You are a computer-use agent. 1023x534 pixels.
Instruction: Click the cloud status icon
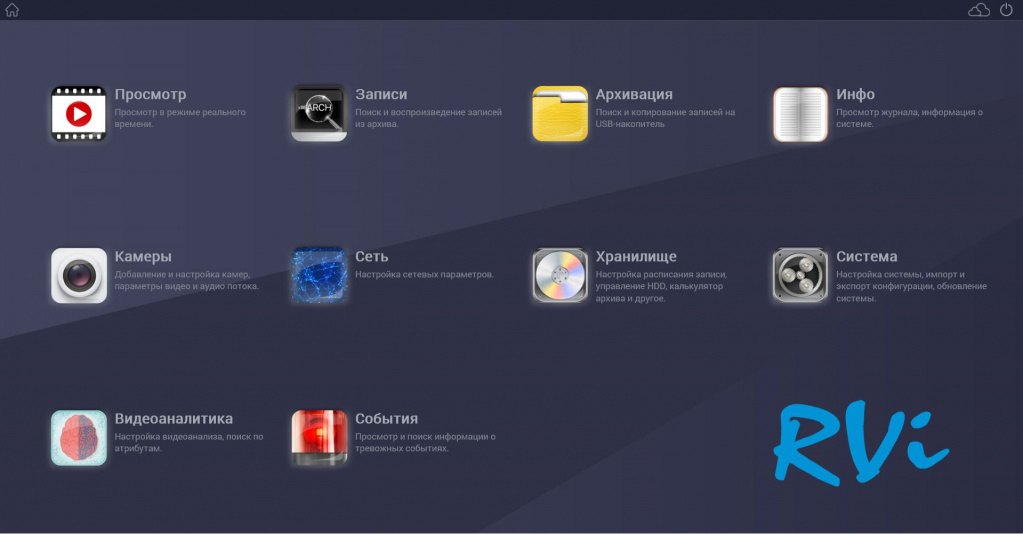coord(979,10)
